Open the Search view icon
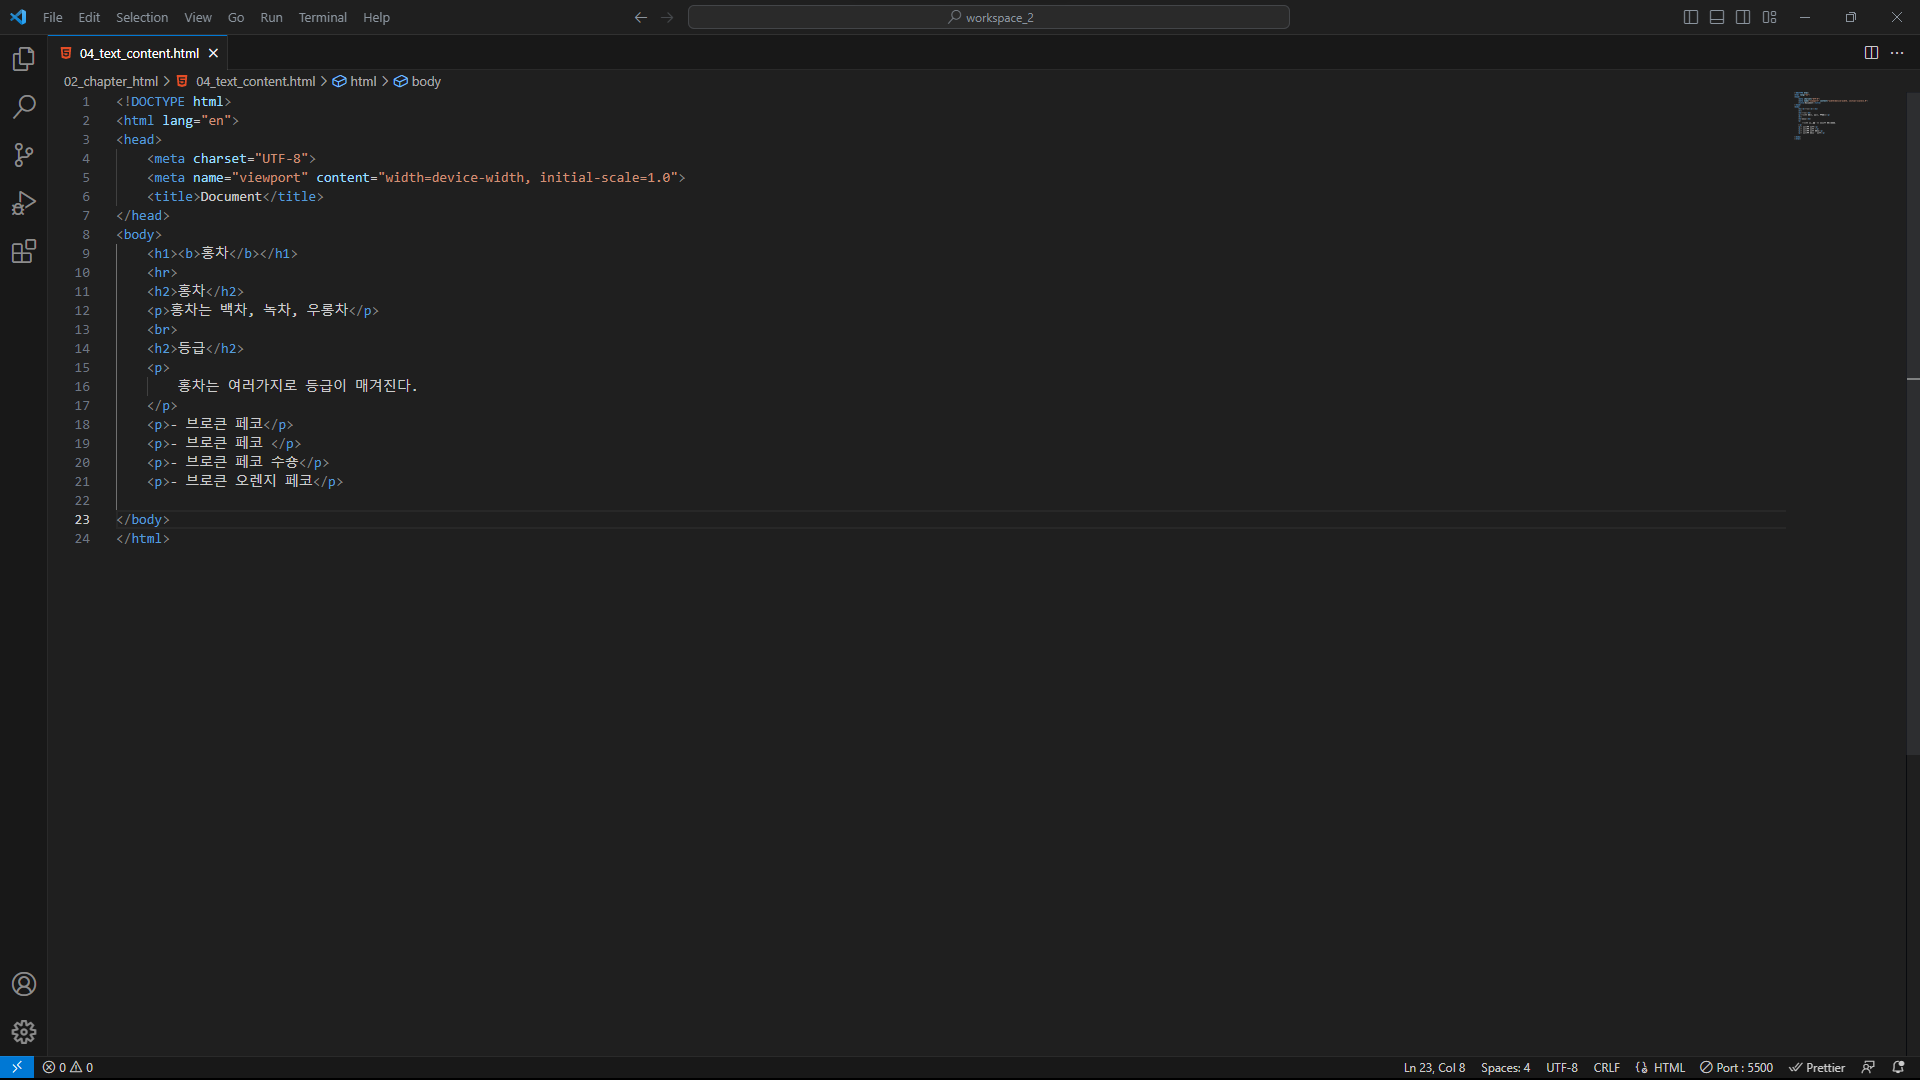The height and width of the screenshot is (1080, 1920). pyautogui.click(x=24, y=107)
